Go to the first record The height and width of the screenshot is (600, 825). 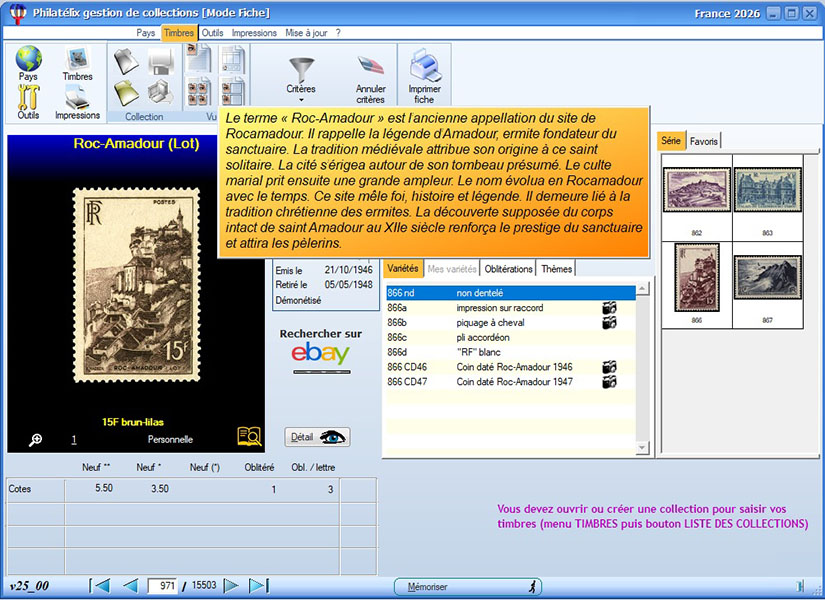pos(100,586)
